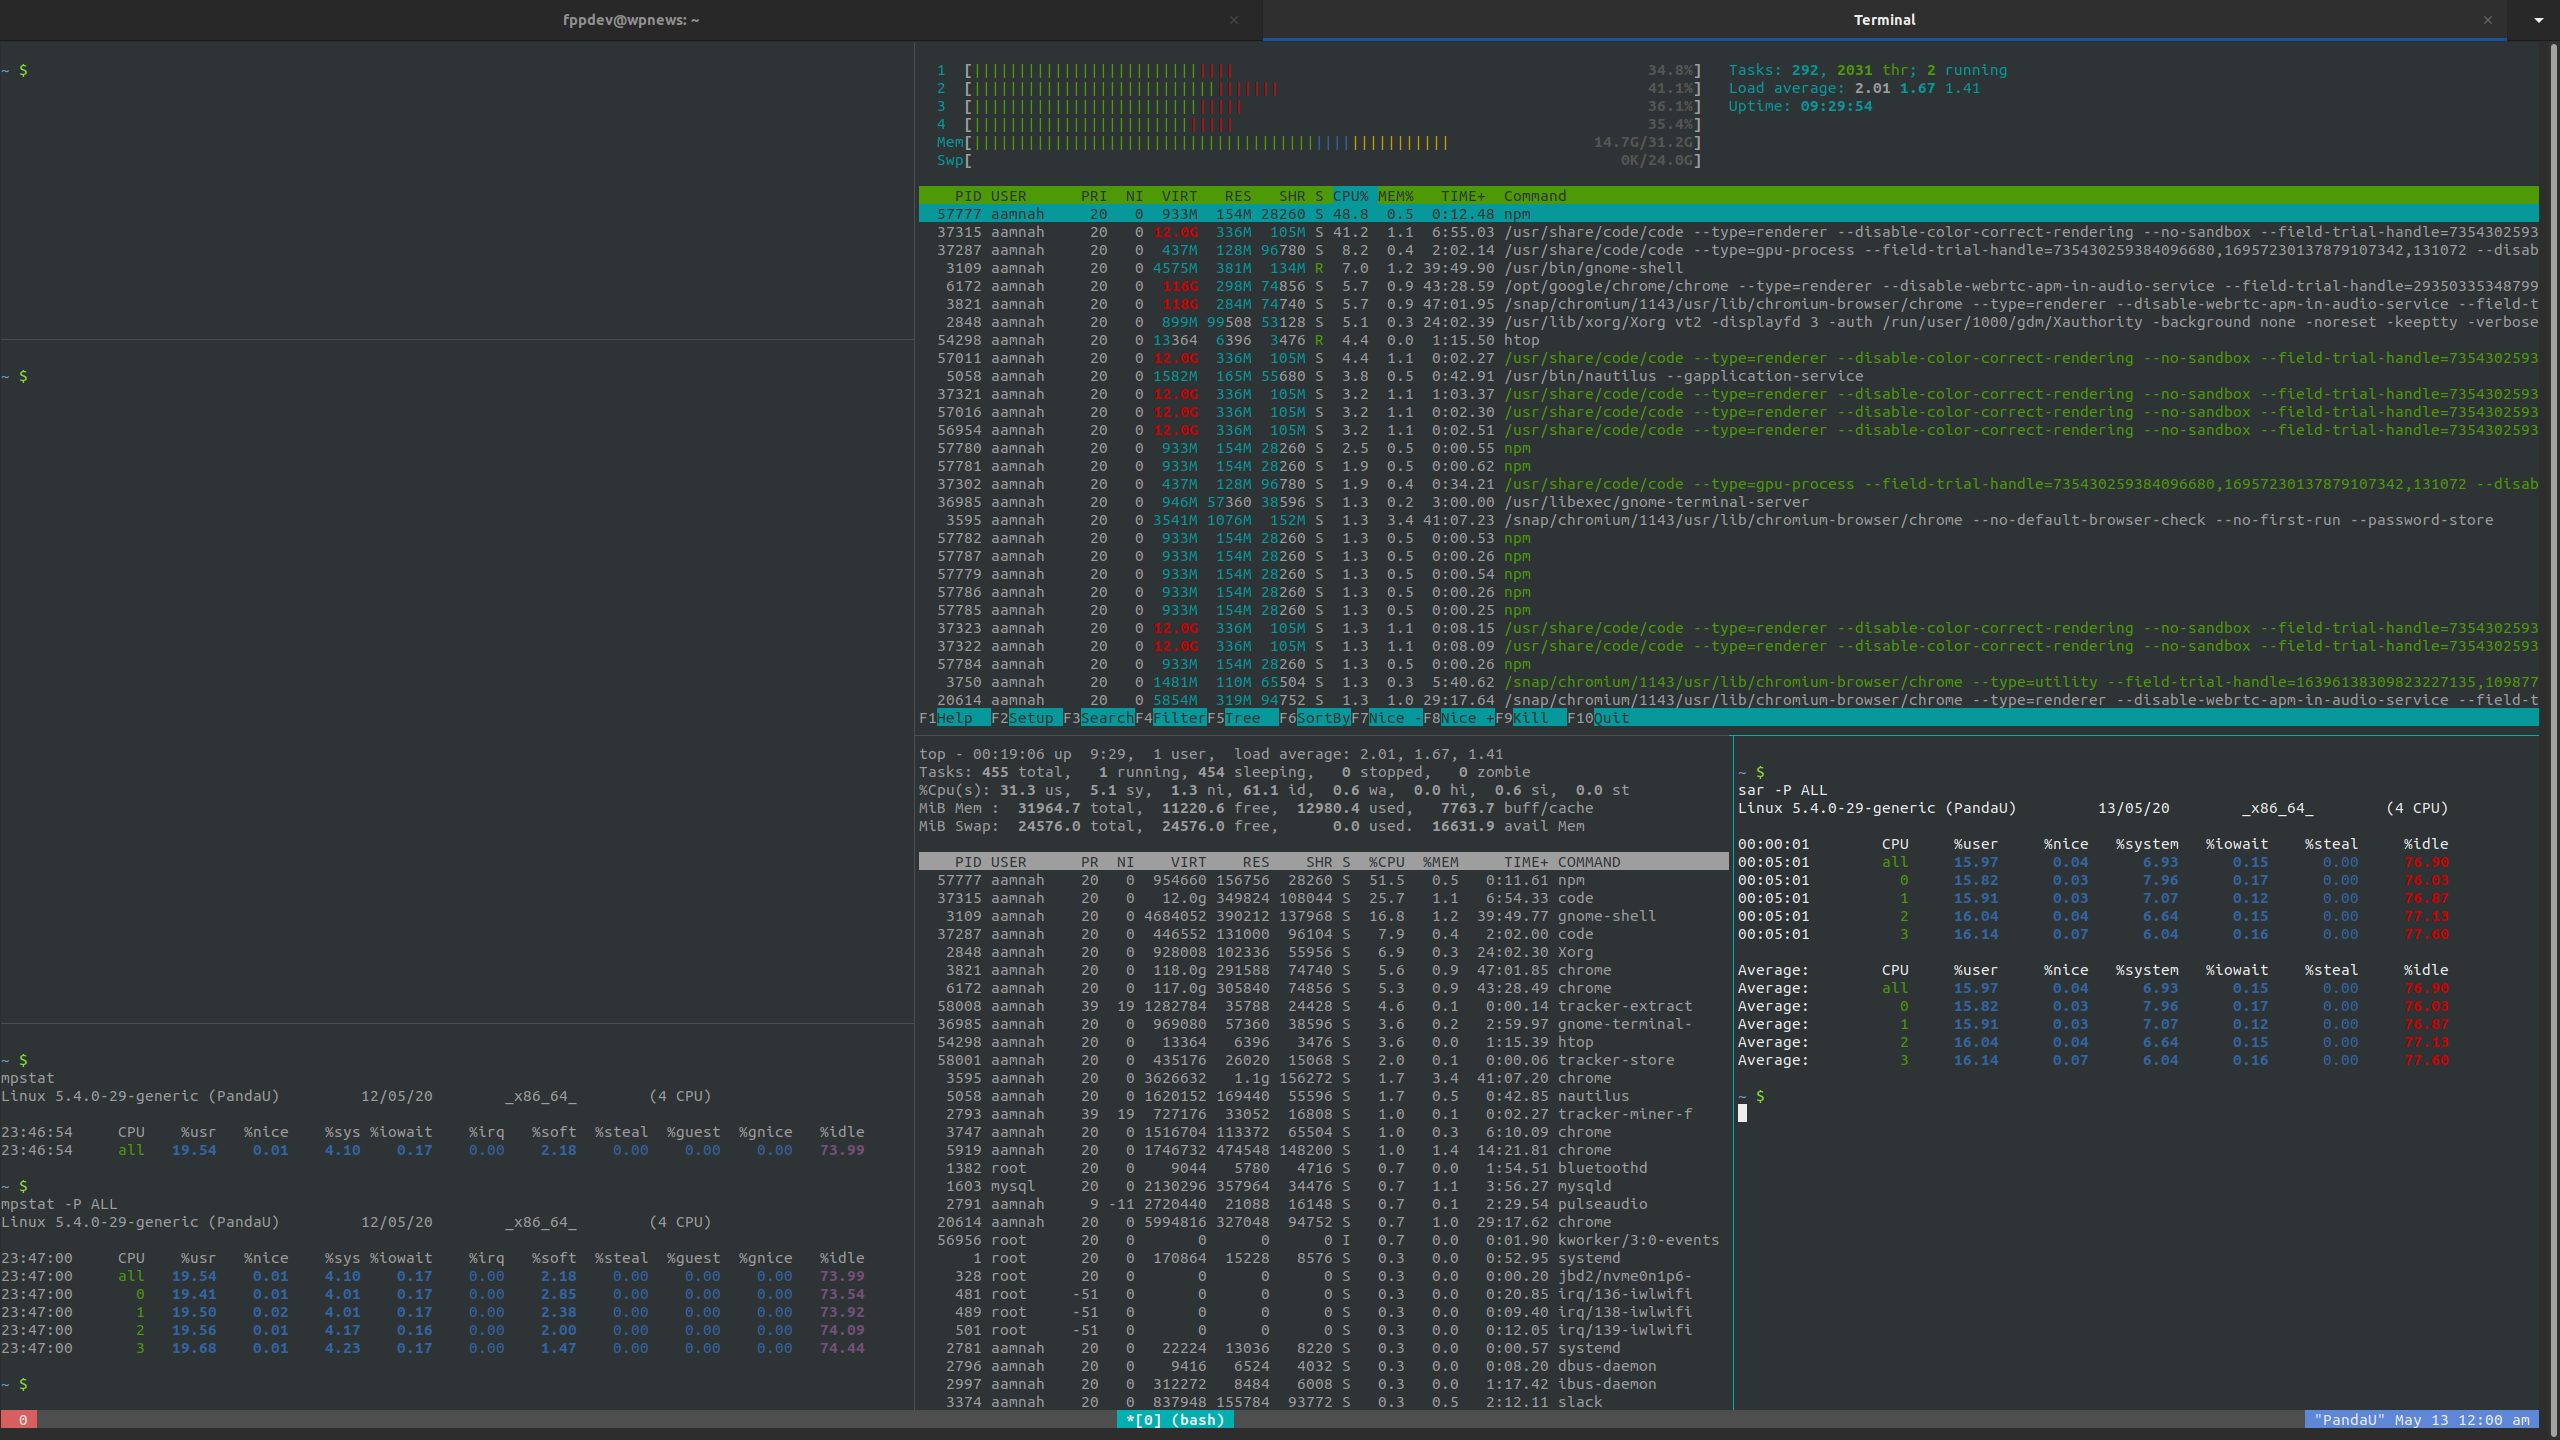Sort processes by MEM% column header
The image size is (2560, 1440).
click(1395, 195)
